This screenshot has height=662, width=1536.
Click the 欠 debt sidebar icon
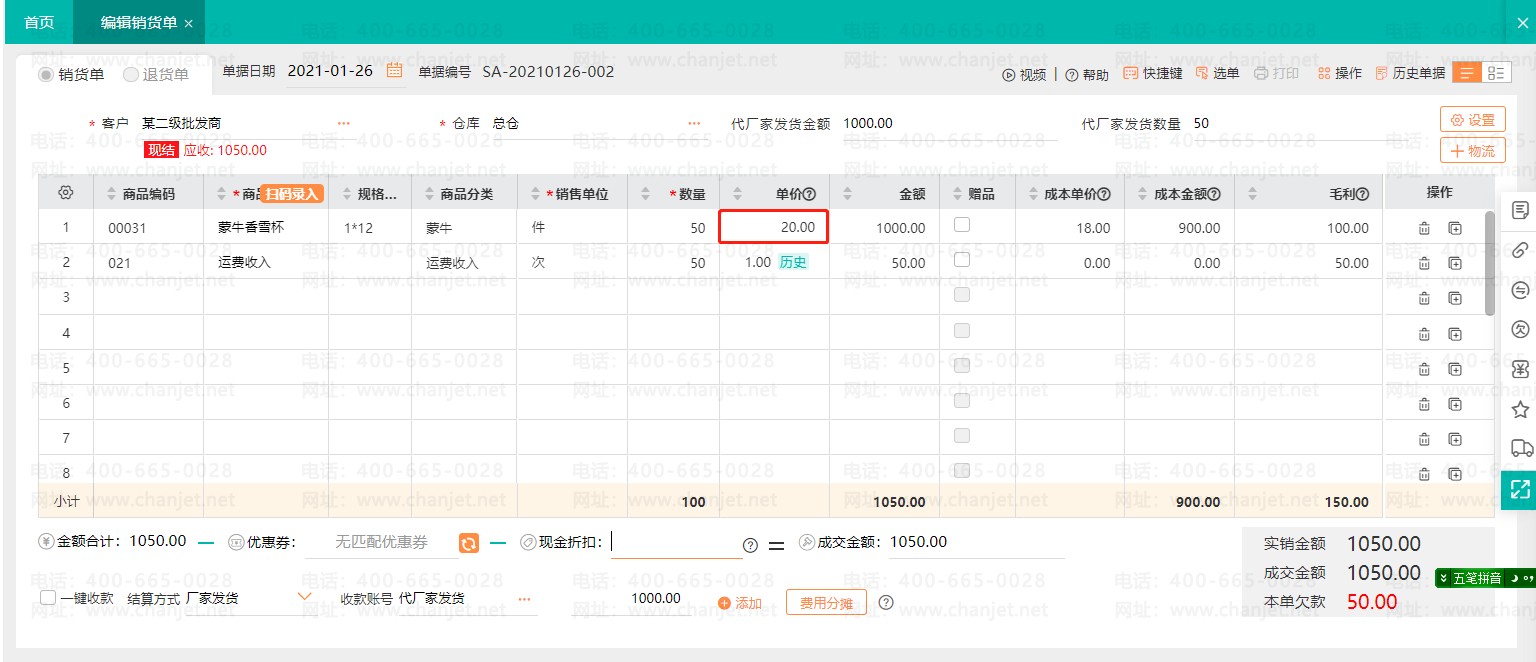pyautogui.click(x=1520, y=329)
